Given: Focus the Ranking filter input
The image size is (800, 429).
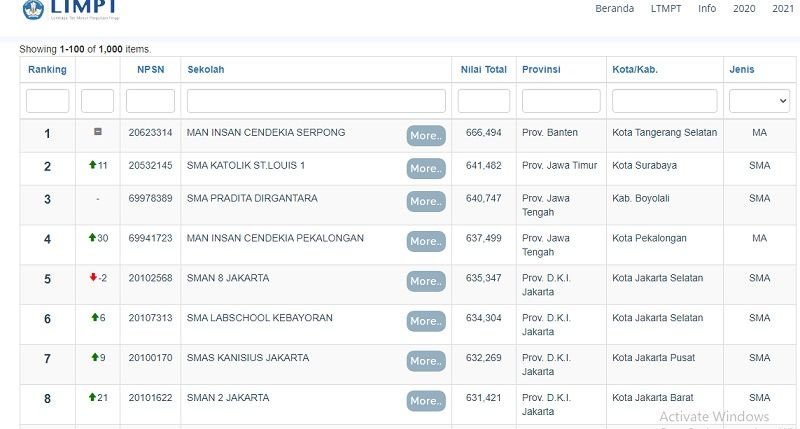Looking at the screenshot, I should coord(47,101).
